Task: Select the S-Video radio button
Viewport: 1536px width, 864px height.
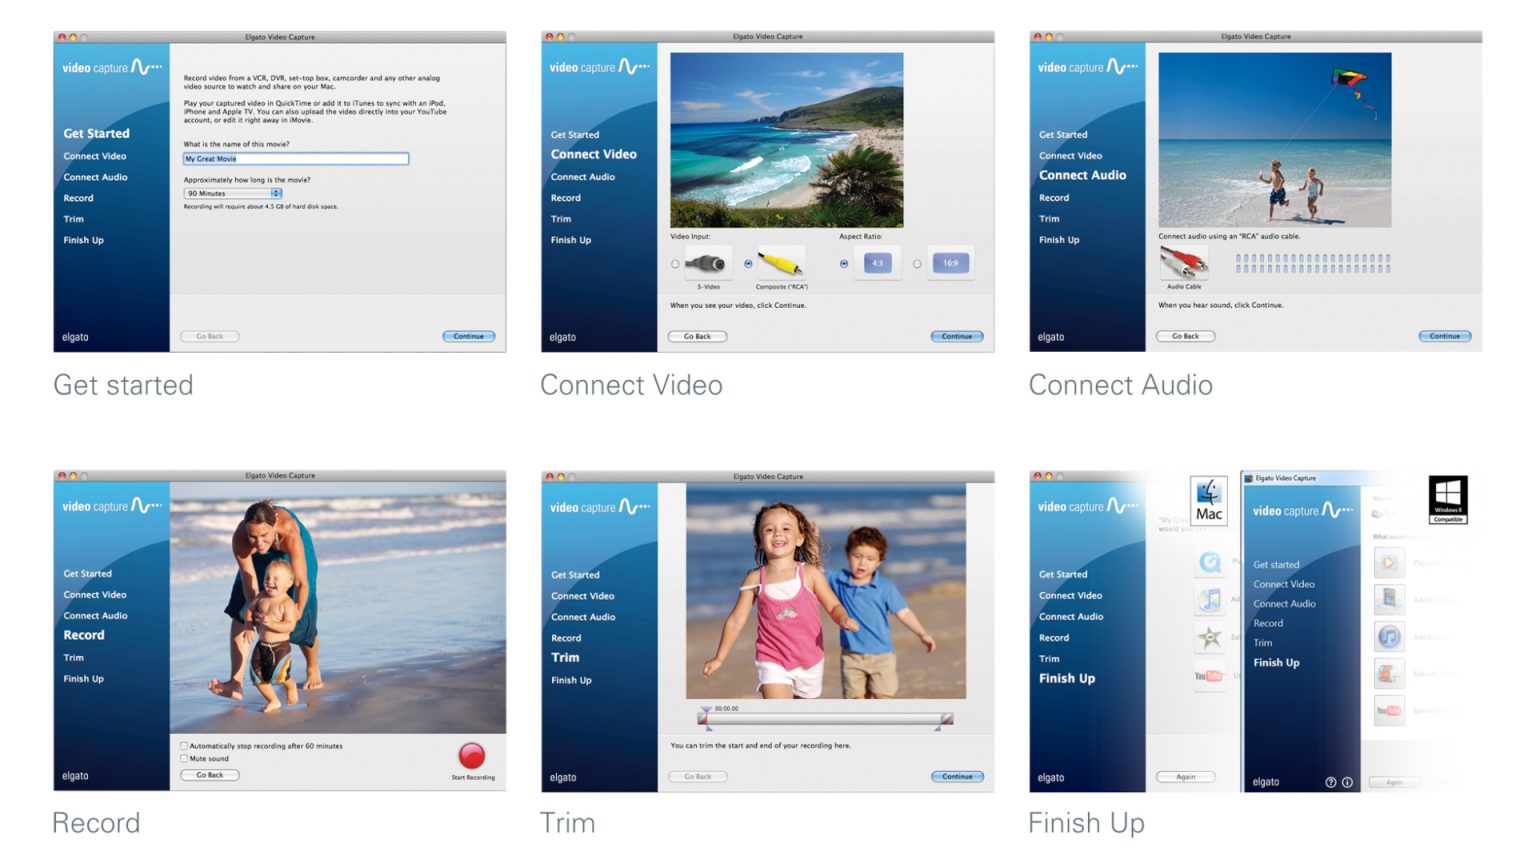Action: 675,264
